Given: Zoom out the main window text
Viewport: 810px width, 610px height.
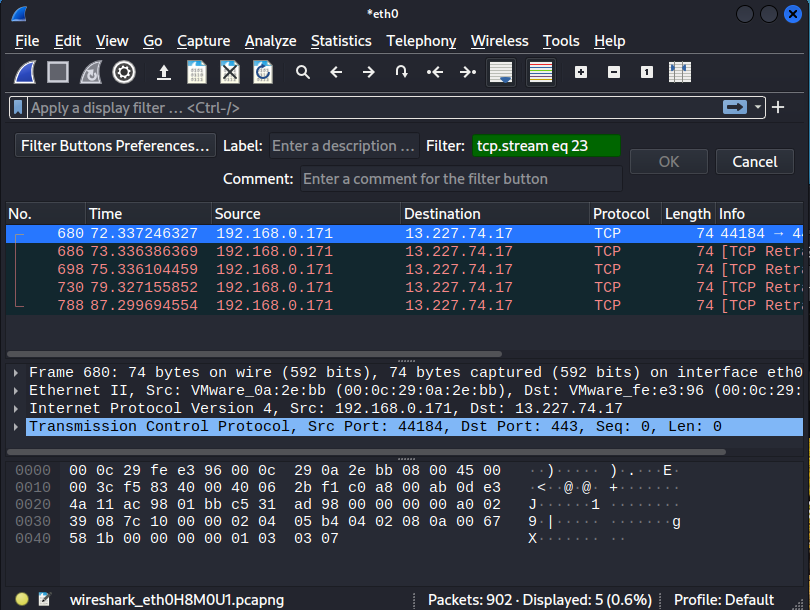Looking at the screenshot, I should tap(614, 72).
